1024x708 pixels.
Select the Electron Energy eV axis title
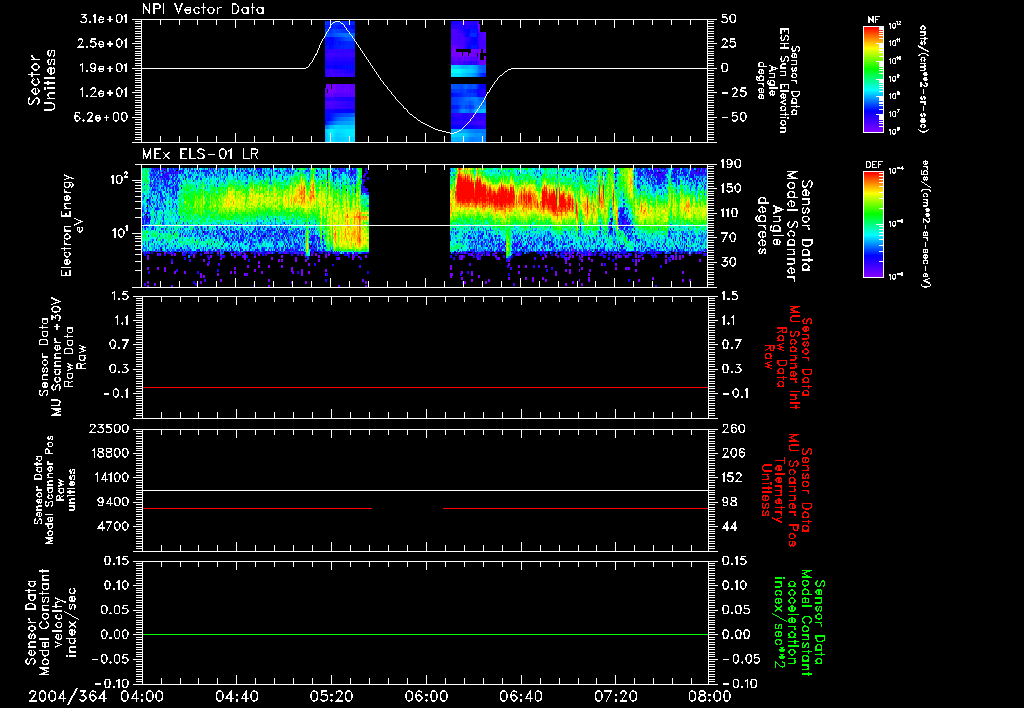[72, 225]
